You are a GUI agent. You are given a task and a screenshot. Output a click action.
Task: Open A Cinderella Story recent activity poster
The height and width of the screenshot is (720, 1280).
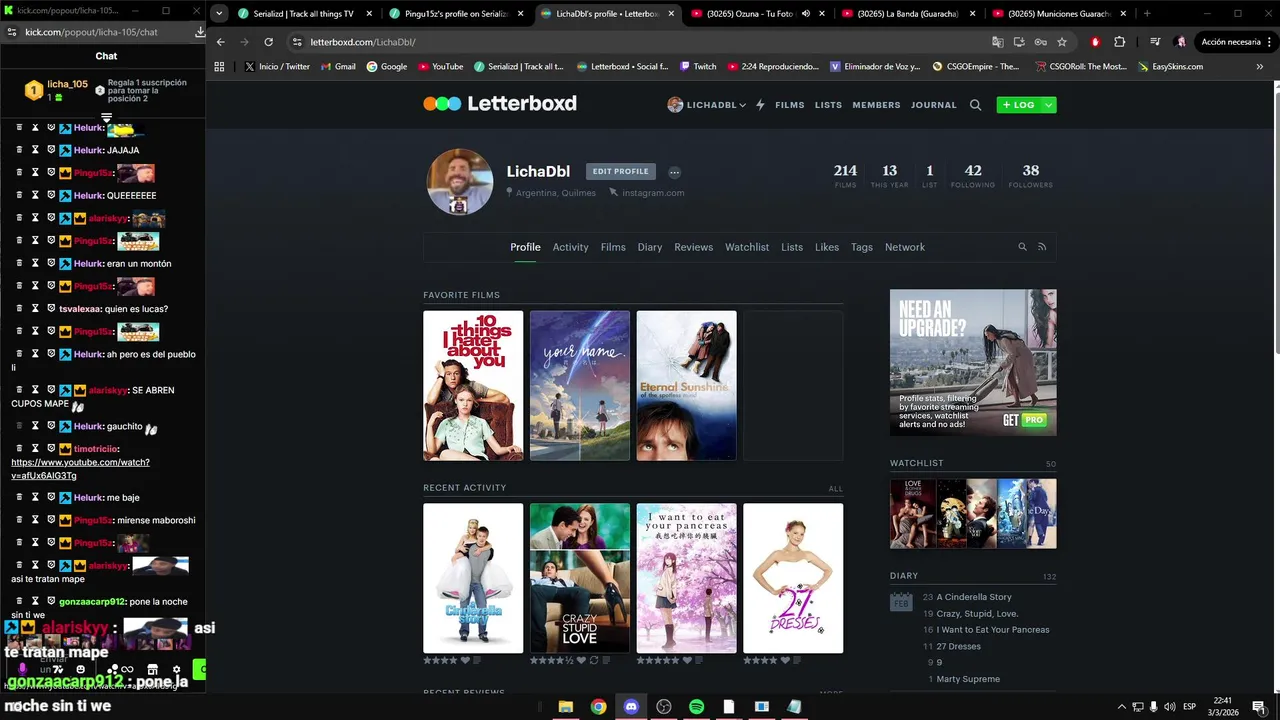coord(473,578)
